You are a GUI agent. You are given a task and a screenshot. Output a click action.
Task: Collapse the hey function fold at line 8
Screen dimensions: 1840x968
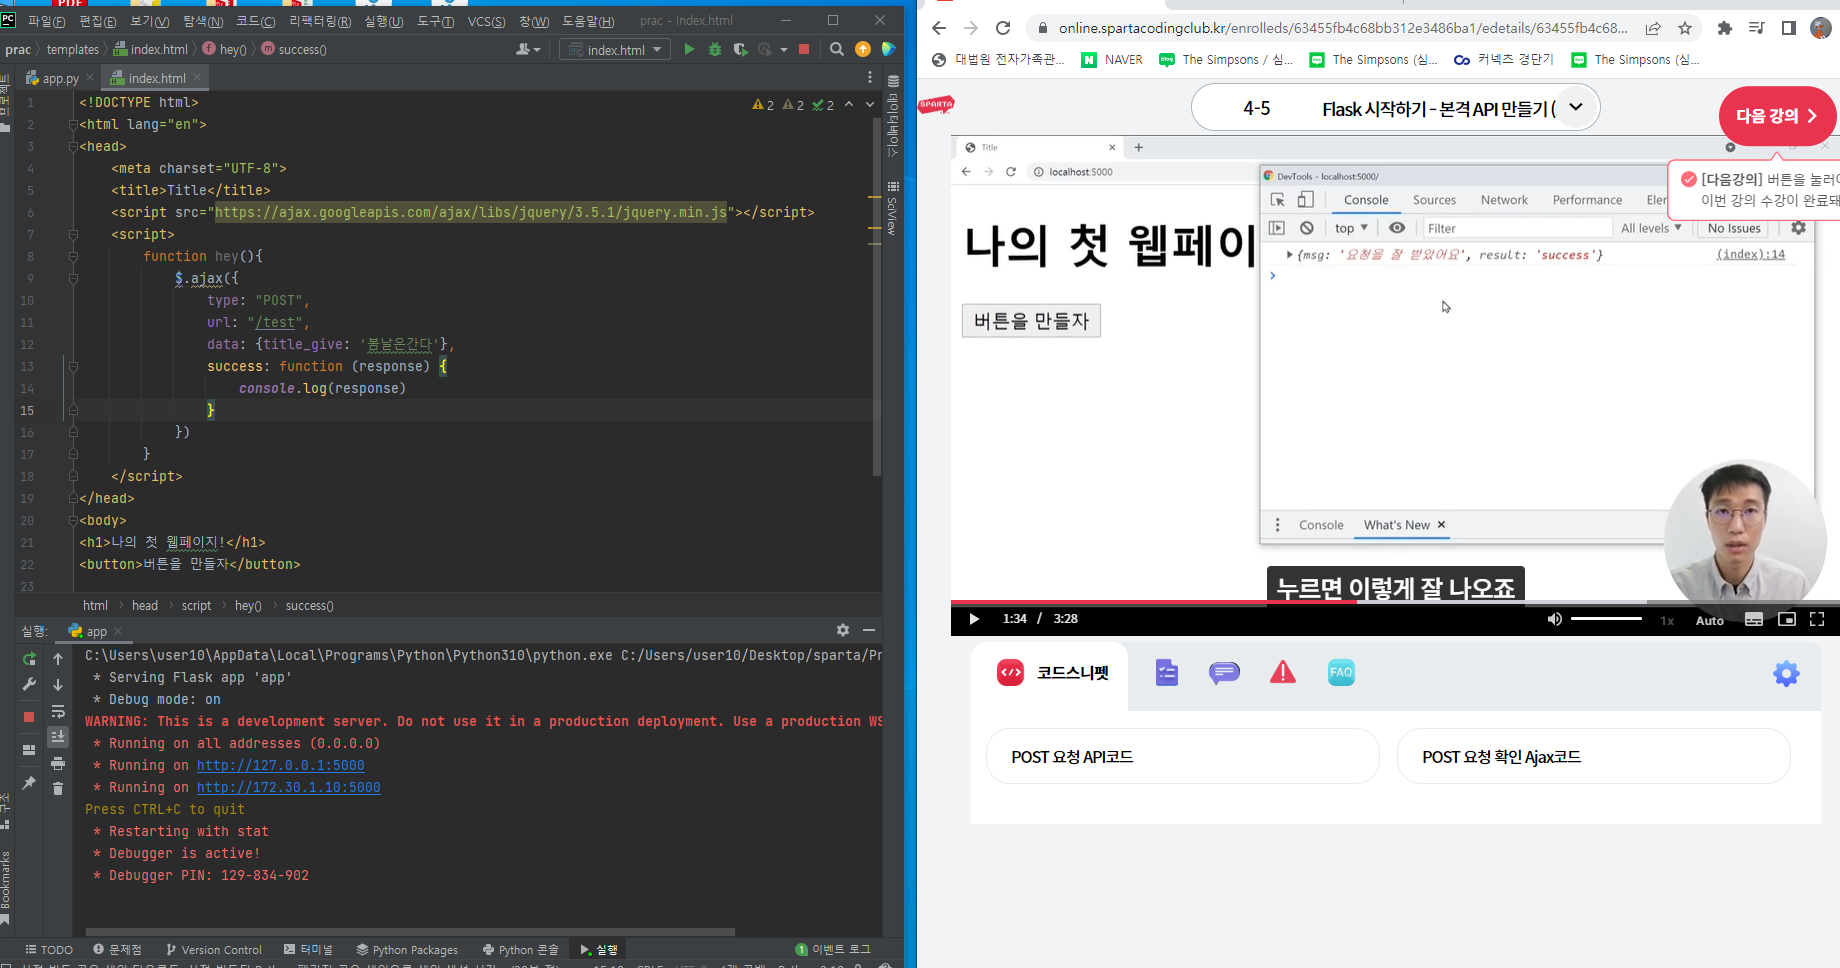coord(73,256)
